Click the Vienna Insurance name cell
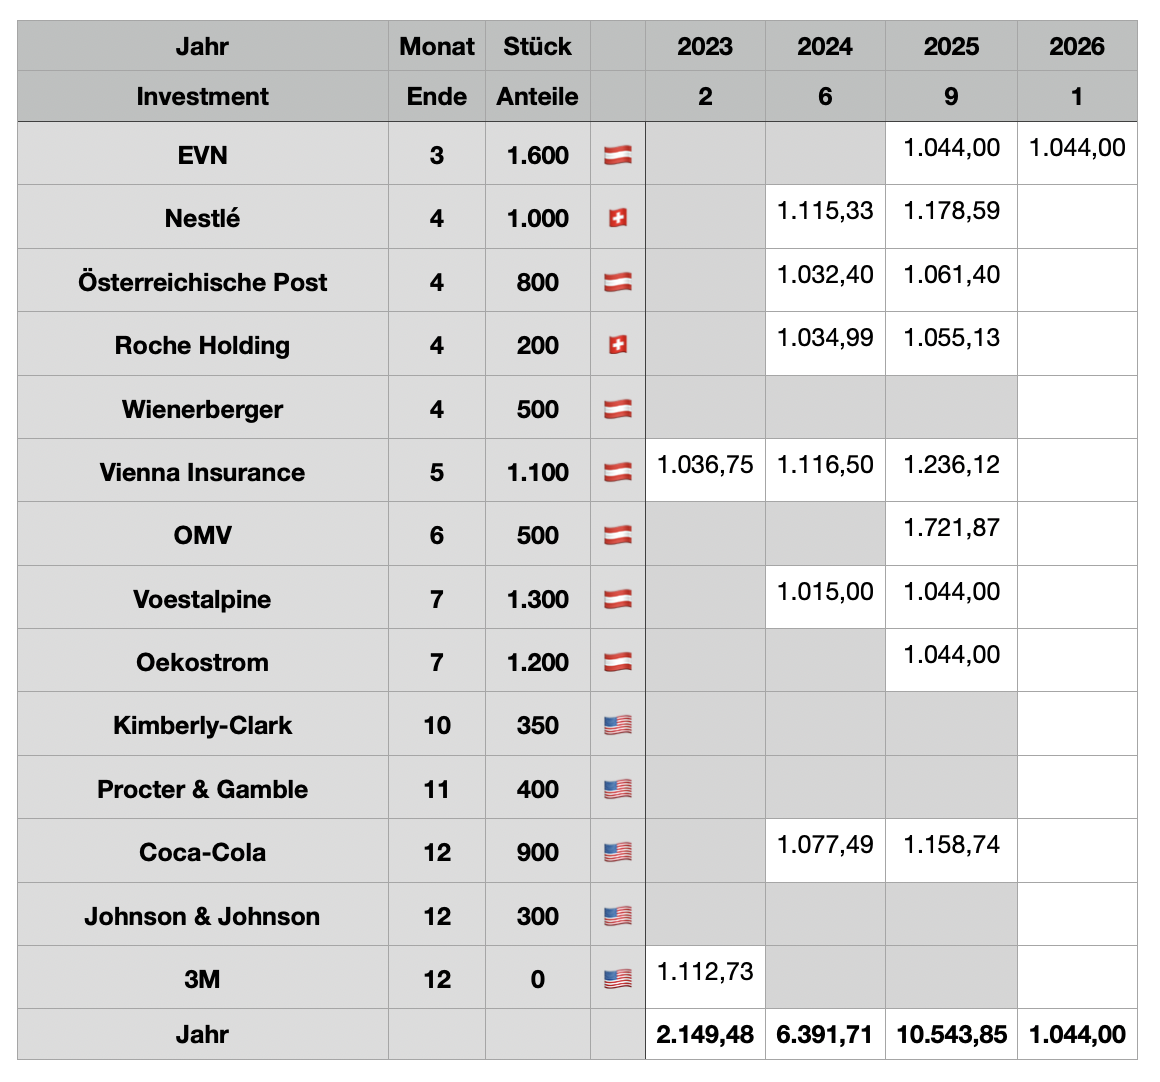 coord(202,472)
